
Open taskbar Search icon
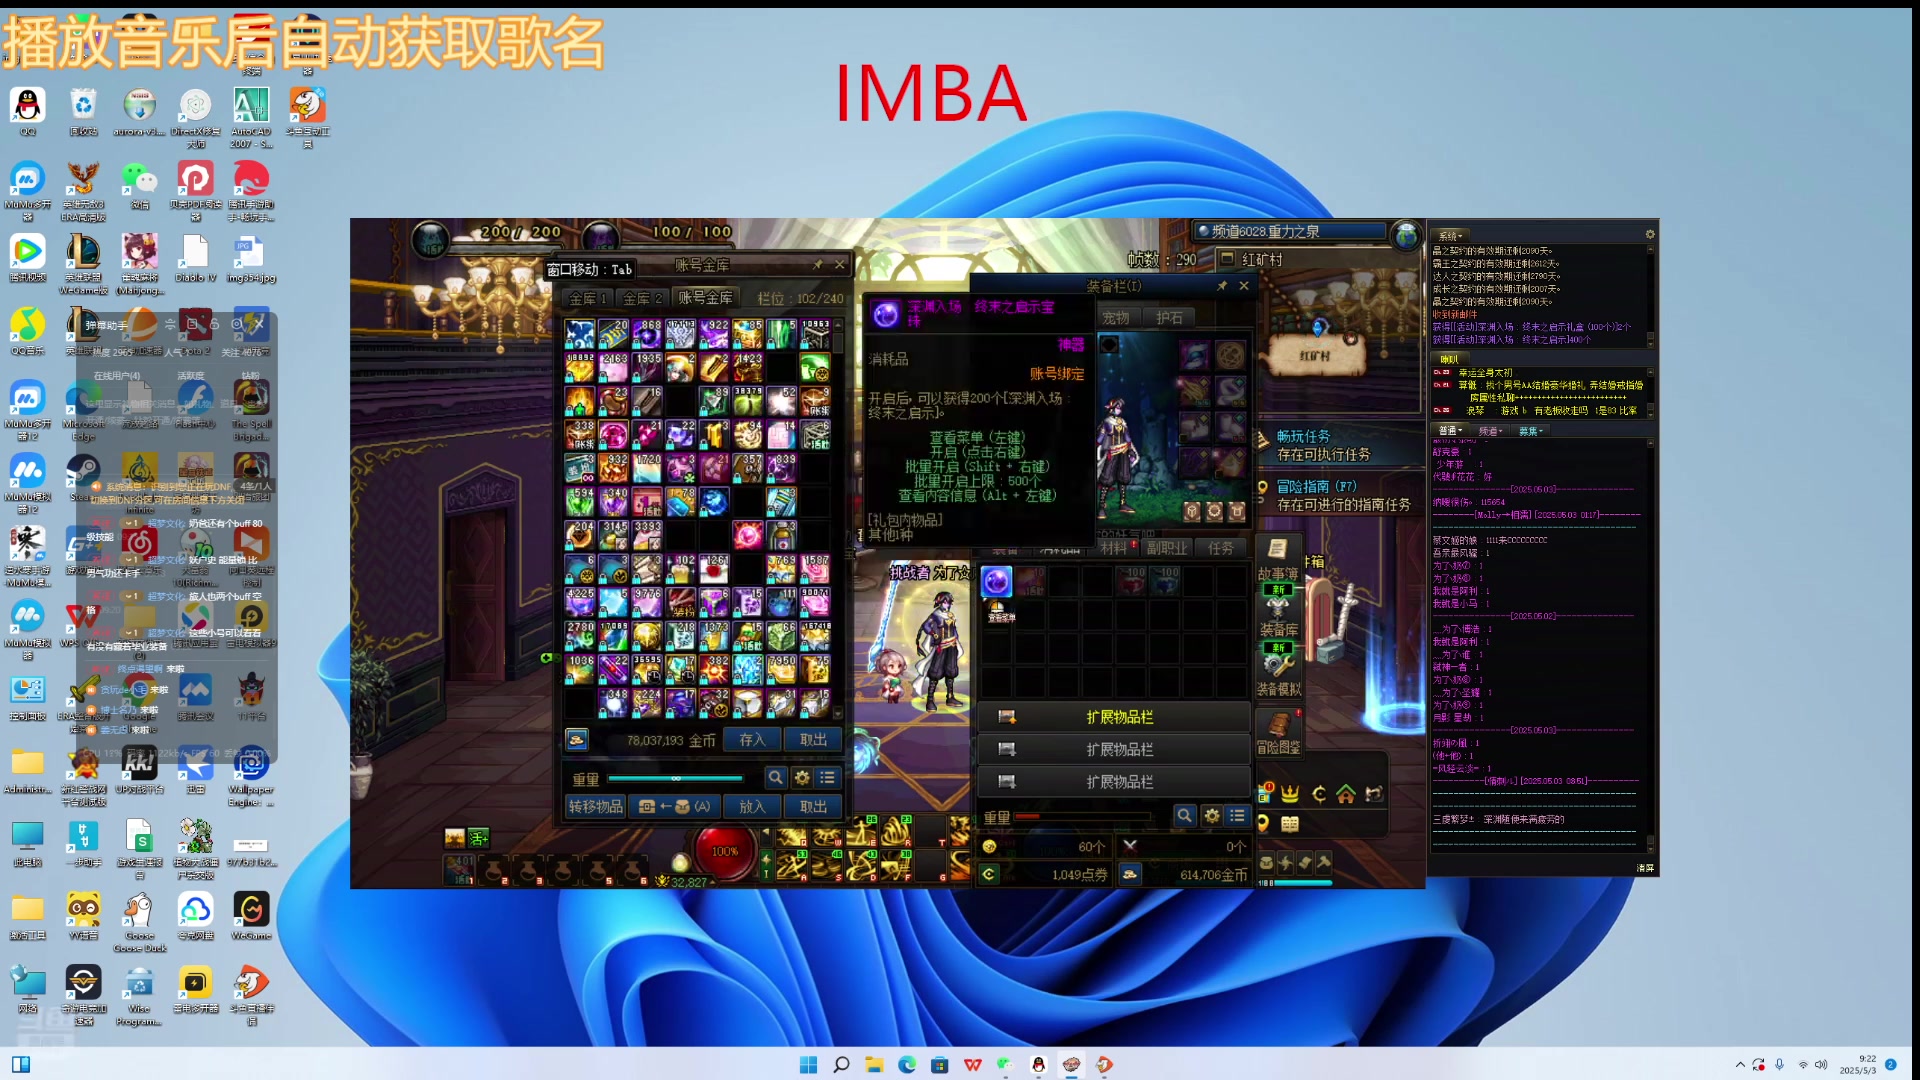click(841, 1064)
